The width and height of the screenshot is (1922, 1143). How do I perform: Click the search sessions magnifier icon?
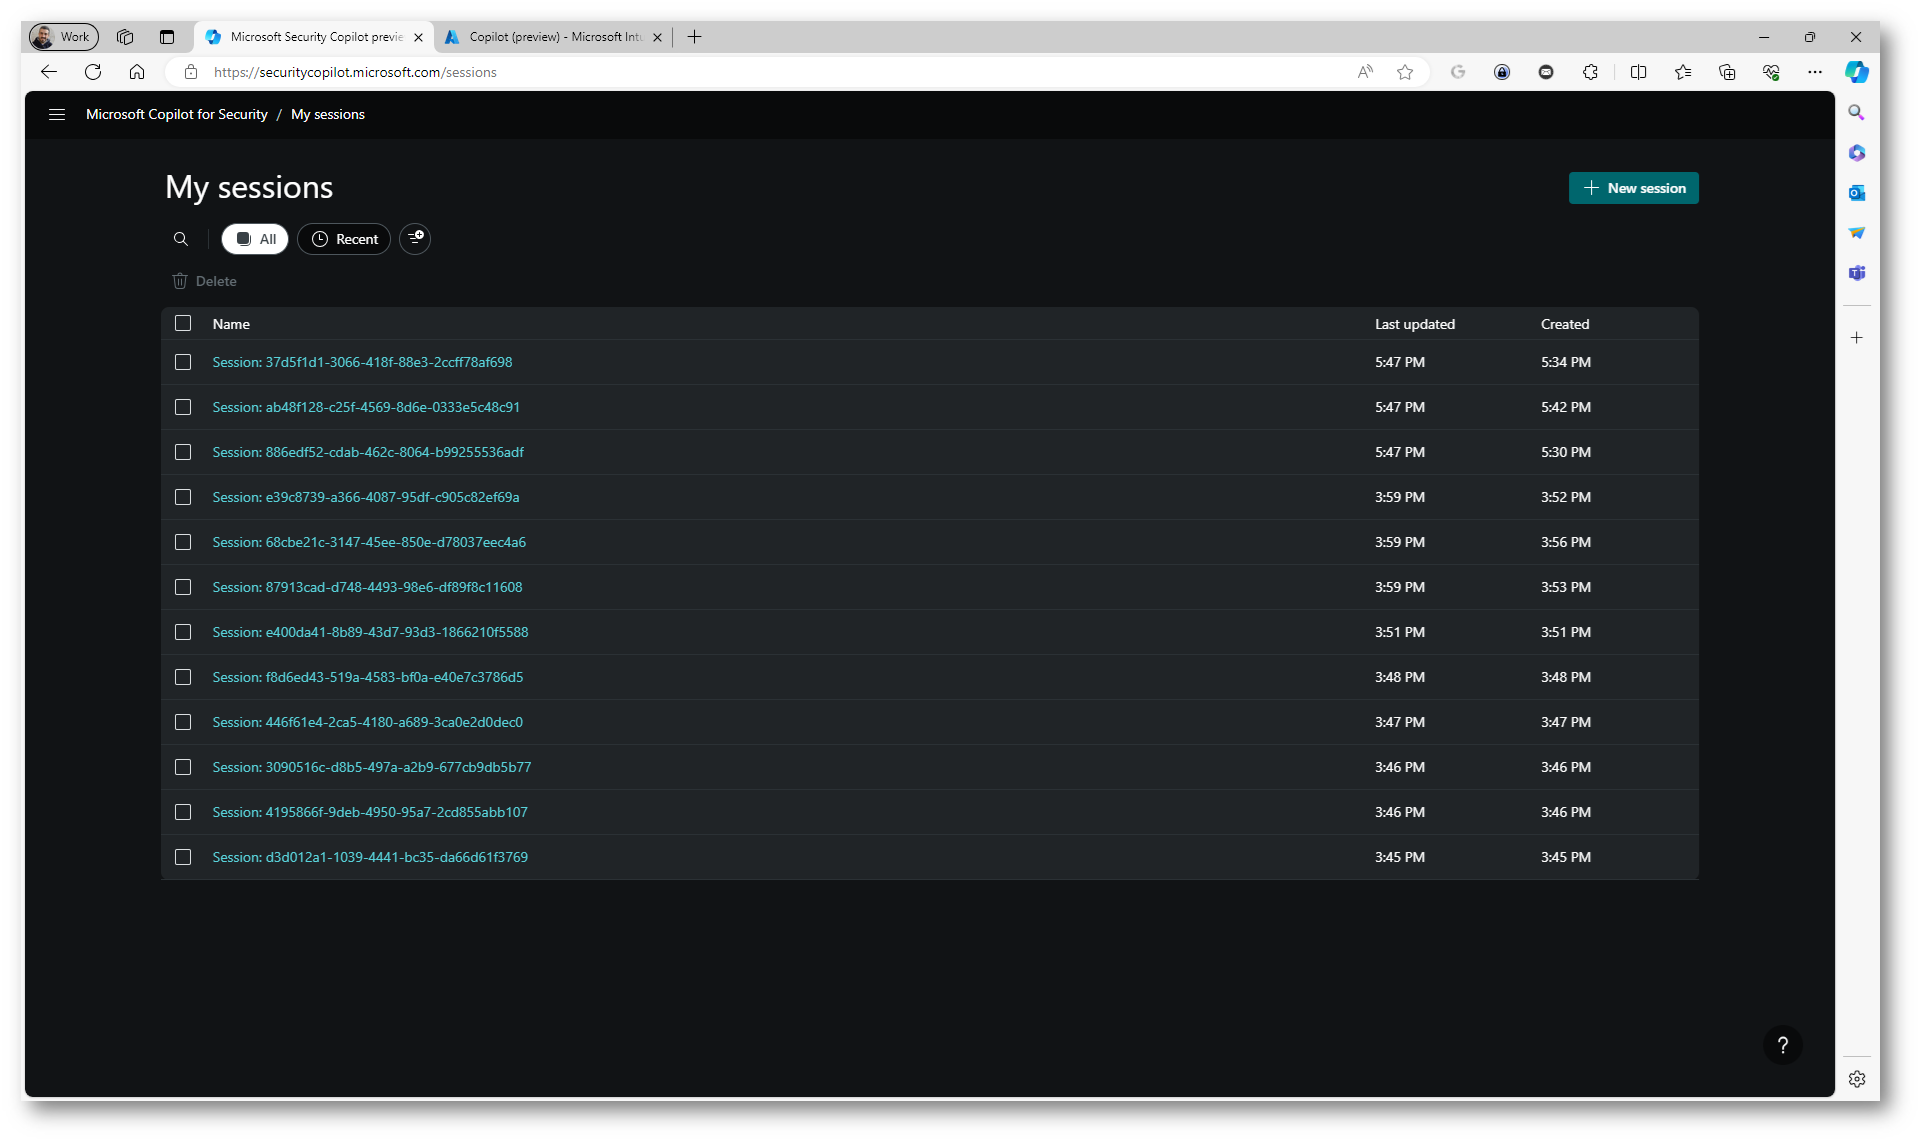(x=181, y=239)
